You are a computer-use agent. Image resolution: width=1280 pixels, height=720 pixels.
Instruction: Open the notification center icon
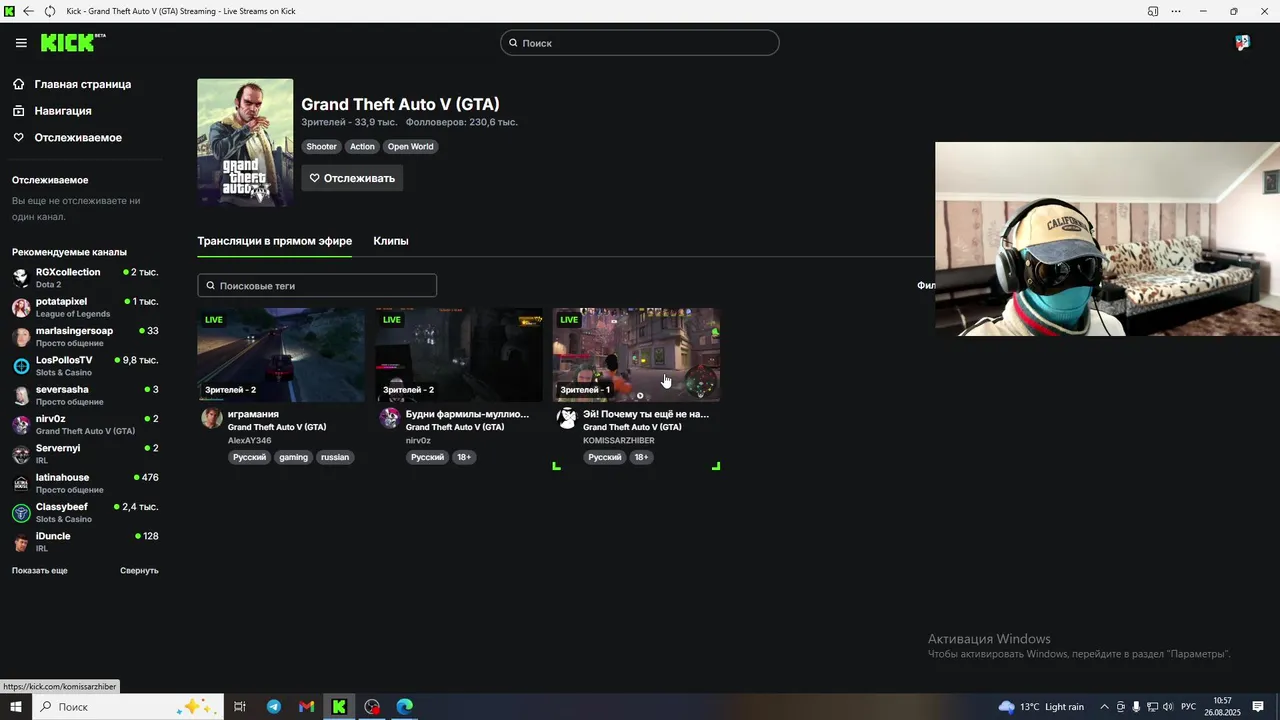[x=1258, y=707]
